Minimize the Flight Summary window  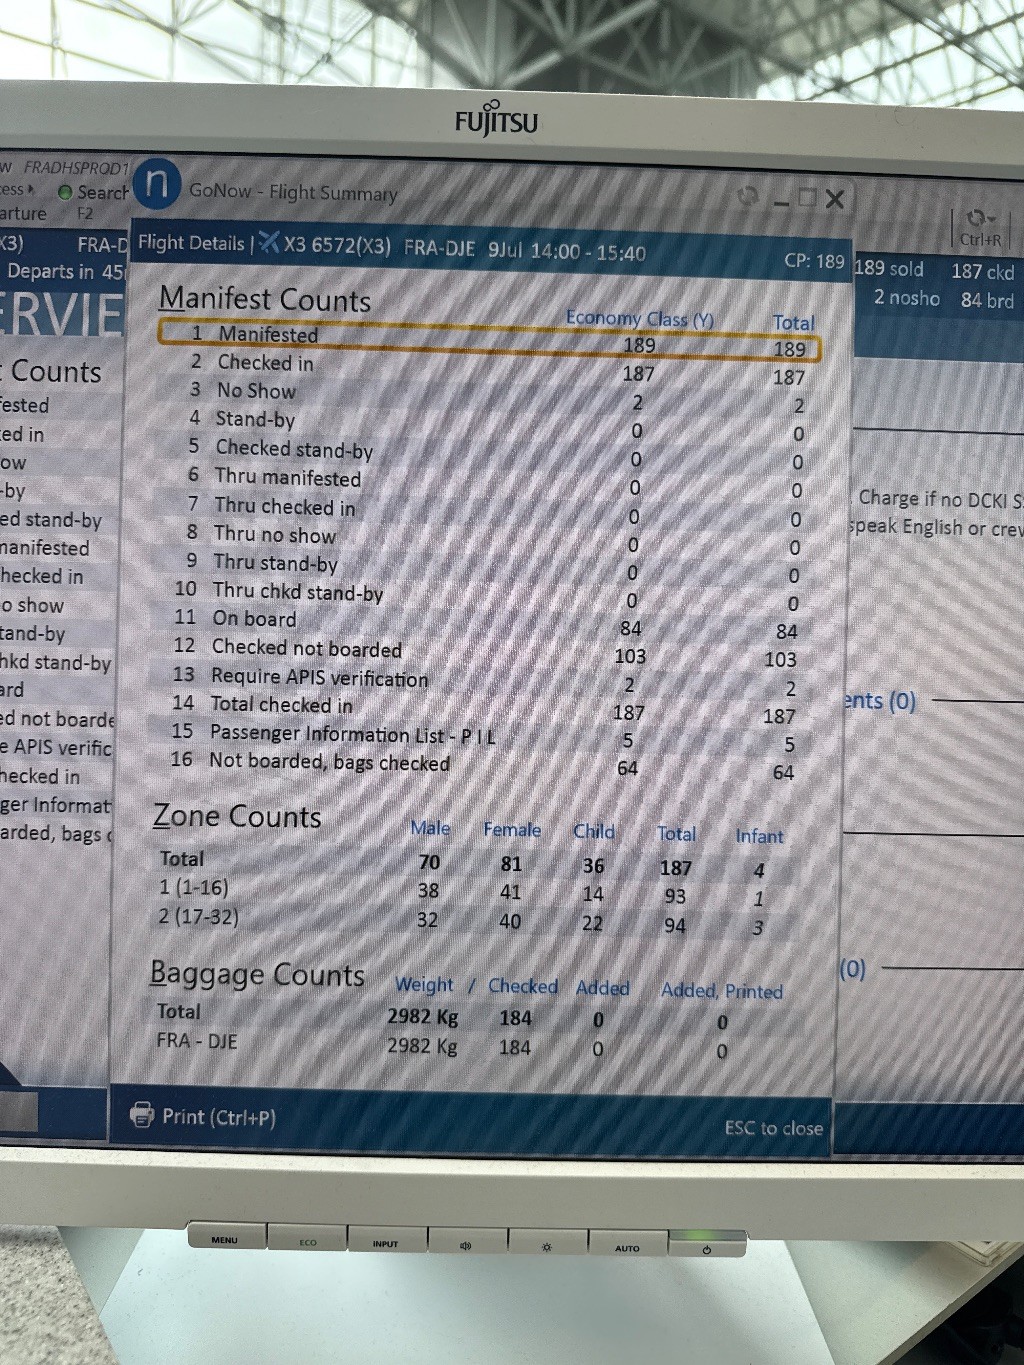point(782,200)
